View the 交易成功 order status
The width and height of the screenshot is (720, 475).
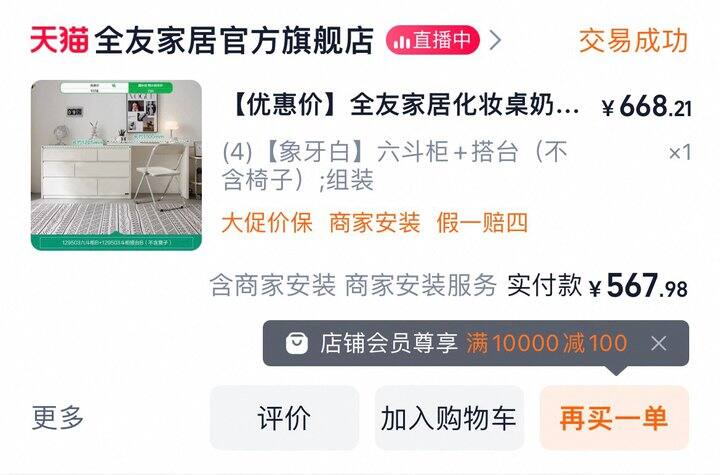tap(633, 41)
